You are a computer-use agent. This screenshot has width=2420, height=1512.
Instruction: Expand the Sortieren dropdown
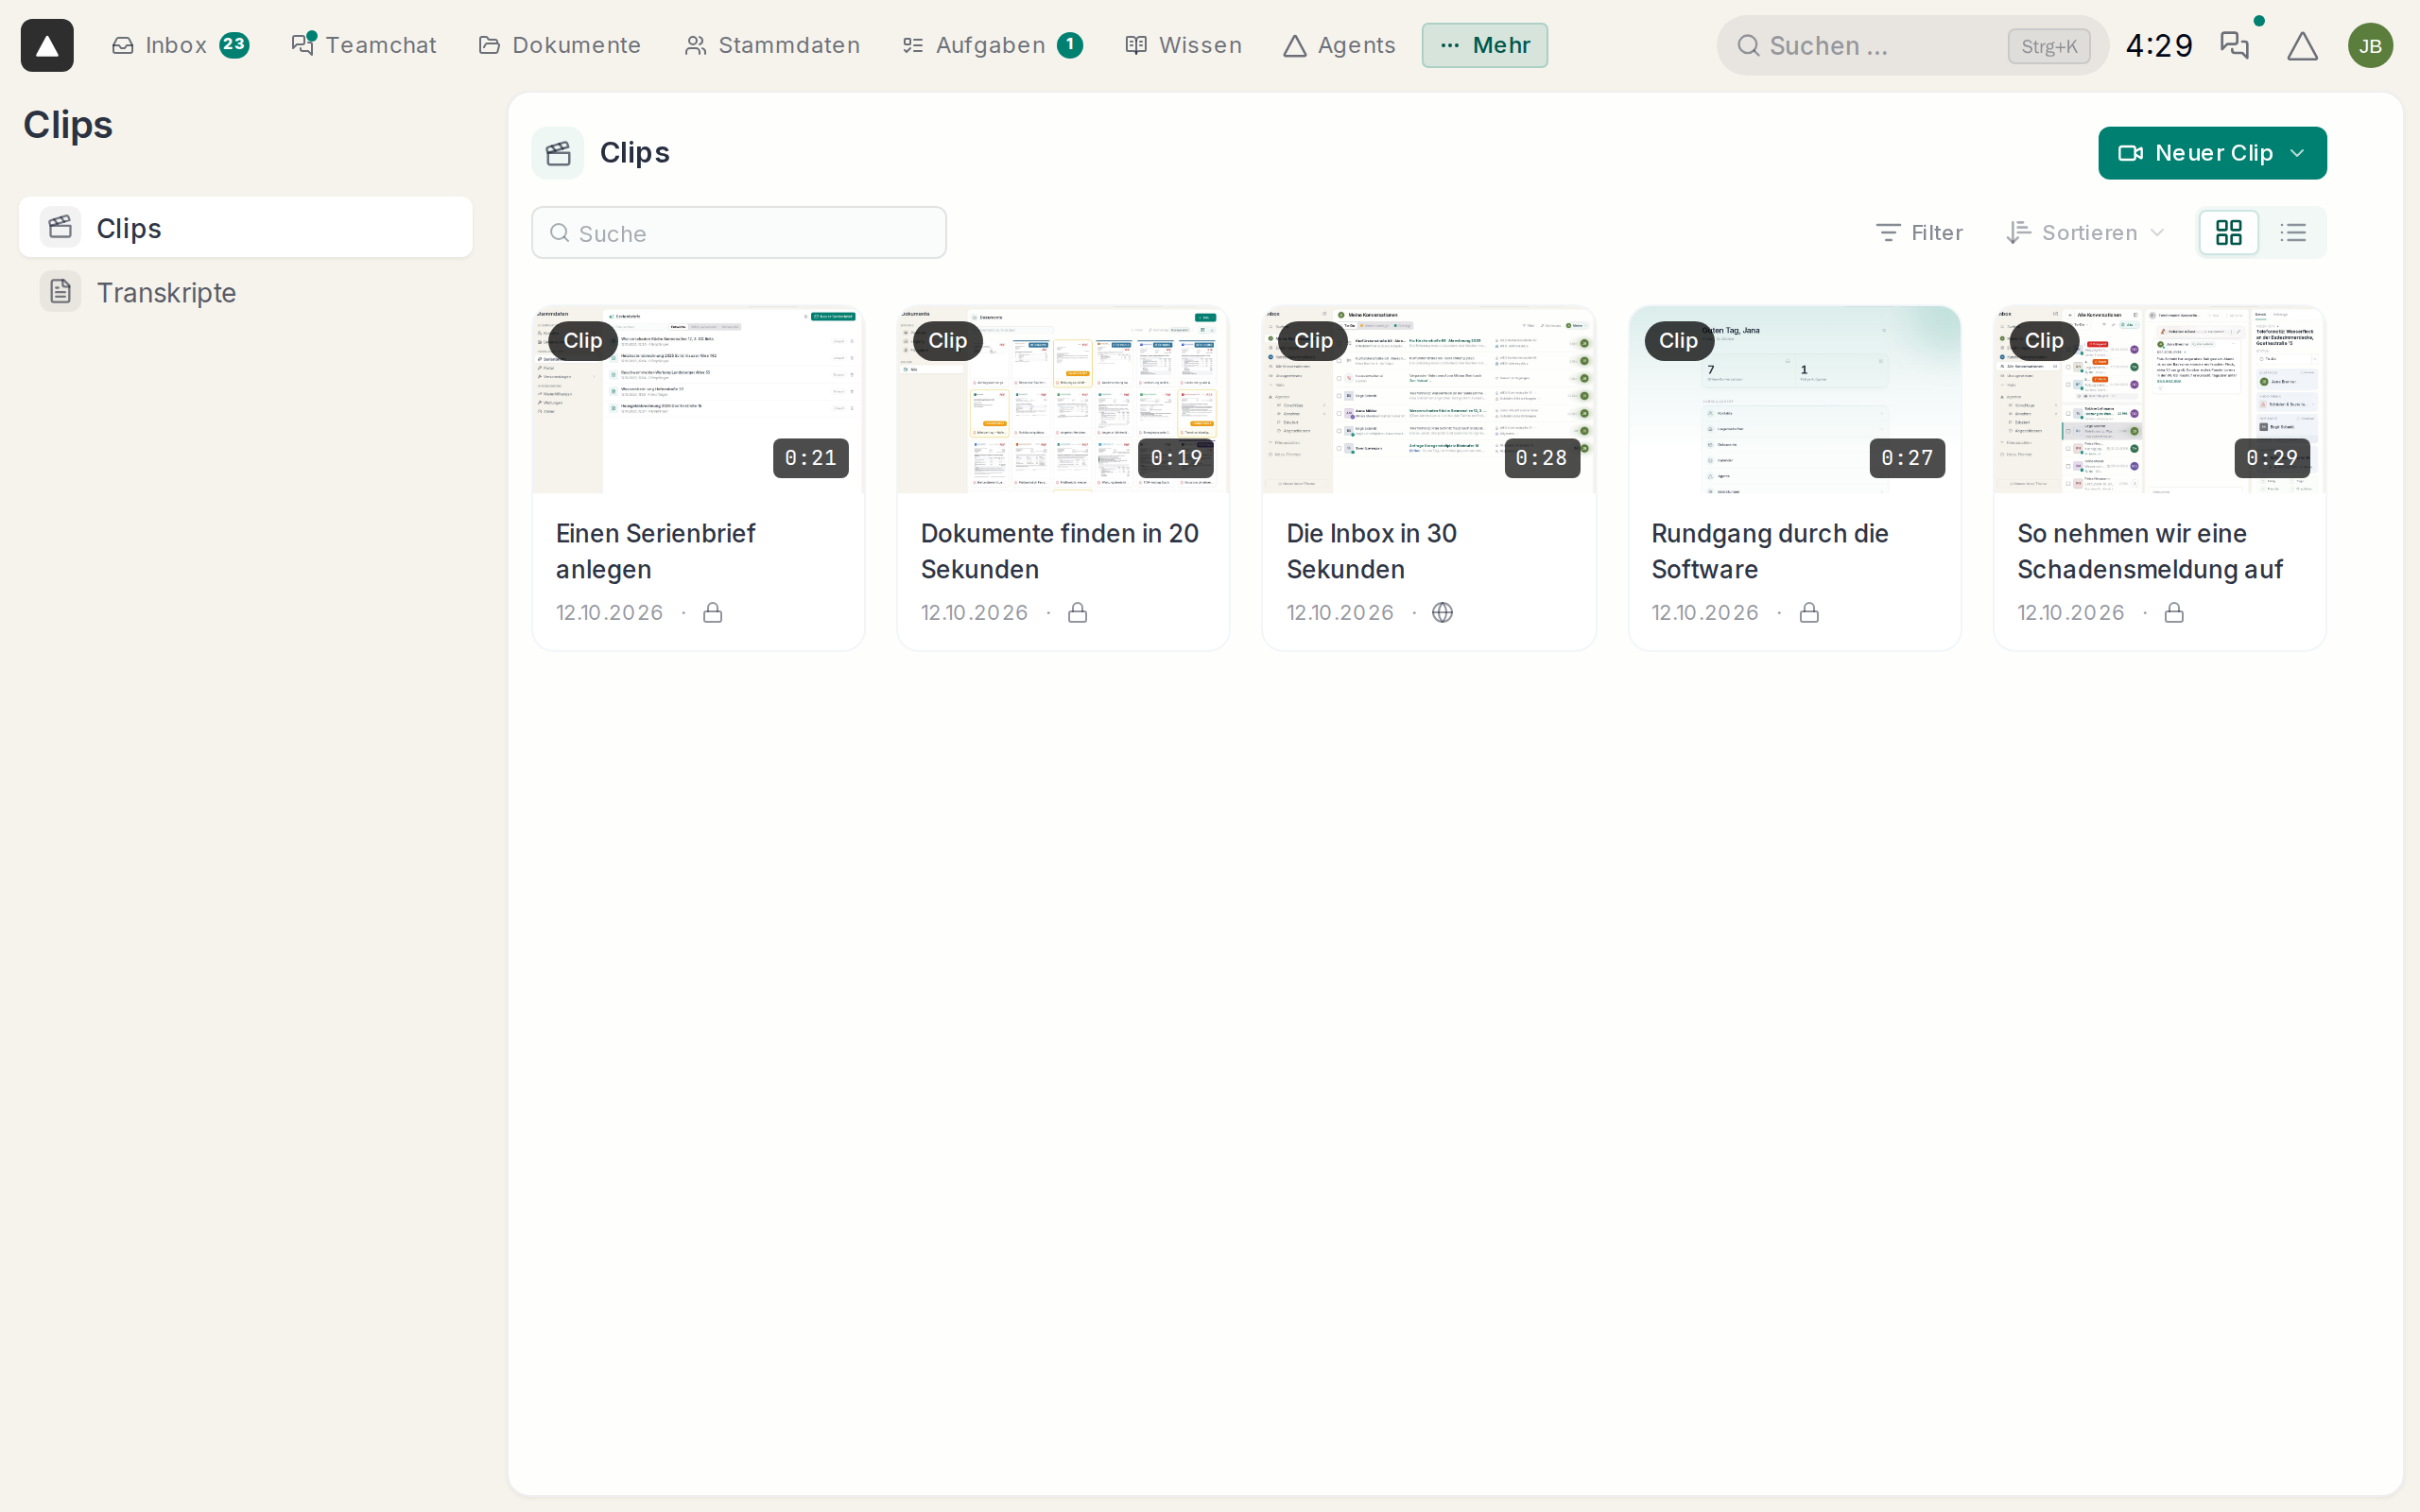[2085, 233]
